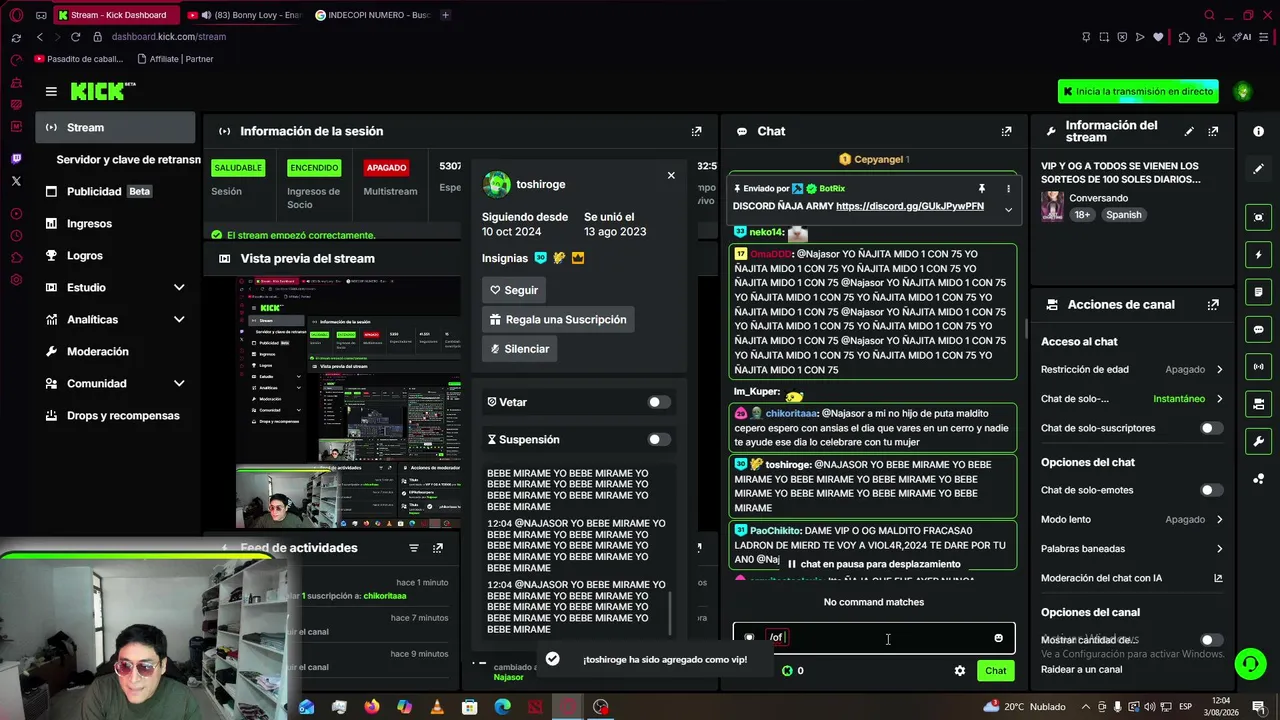
Task: Close the toshiroge user card
Action: click(671, 175)
